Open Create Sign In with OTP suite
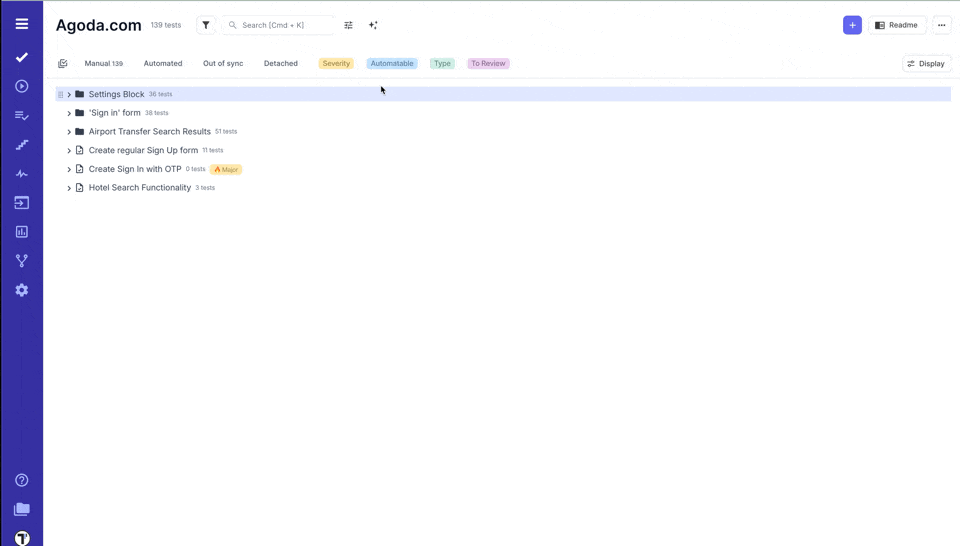960x546 pixels. pos(135,169)
